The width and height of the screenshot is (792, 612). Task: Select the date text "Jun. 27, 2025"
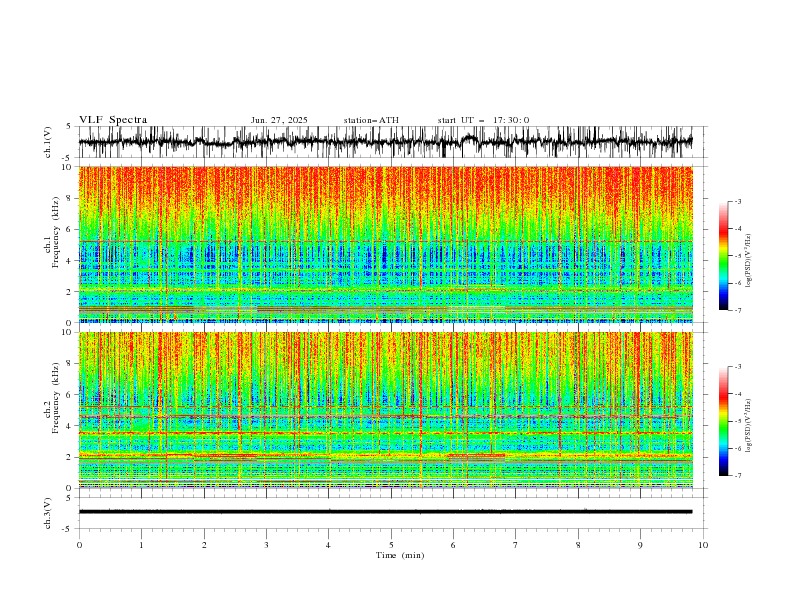[x=279, y=120]
